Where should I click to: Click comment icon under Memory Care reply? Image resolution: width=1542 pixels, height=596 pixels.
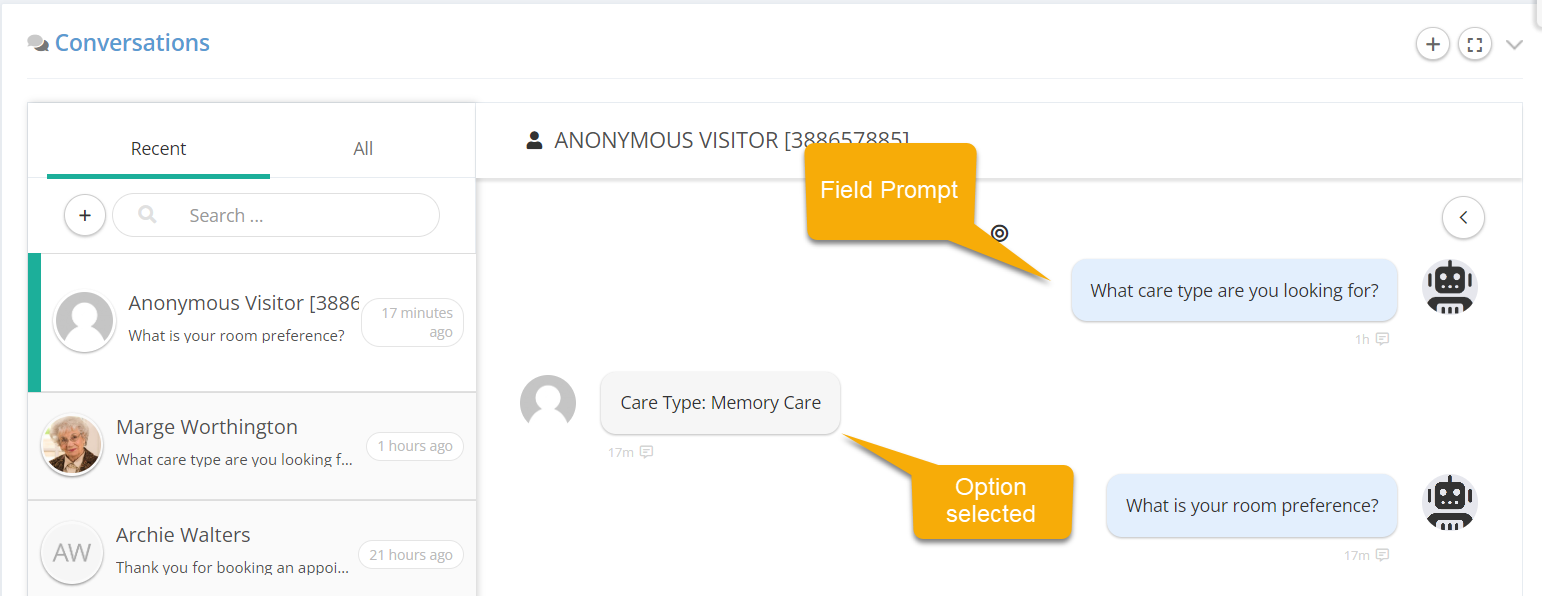(646, 452)
